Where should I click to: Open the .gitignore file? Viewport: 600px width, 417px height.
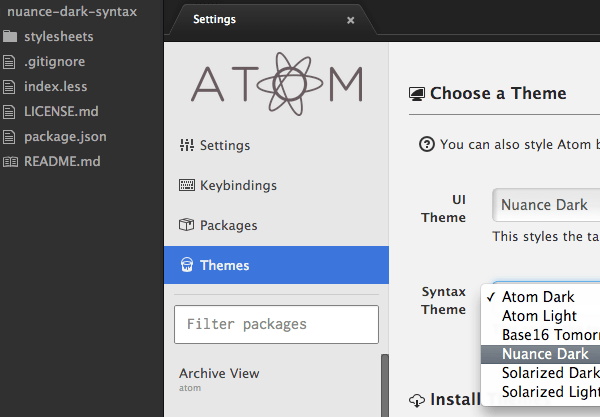point(54,62)
